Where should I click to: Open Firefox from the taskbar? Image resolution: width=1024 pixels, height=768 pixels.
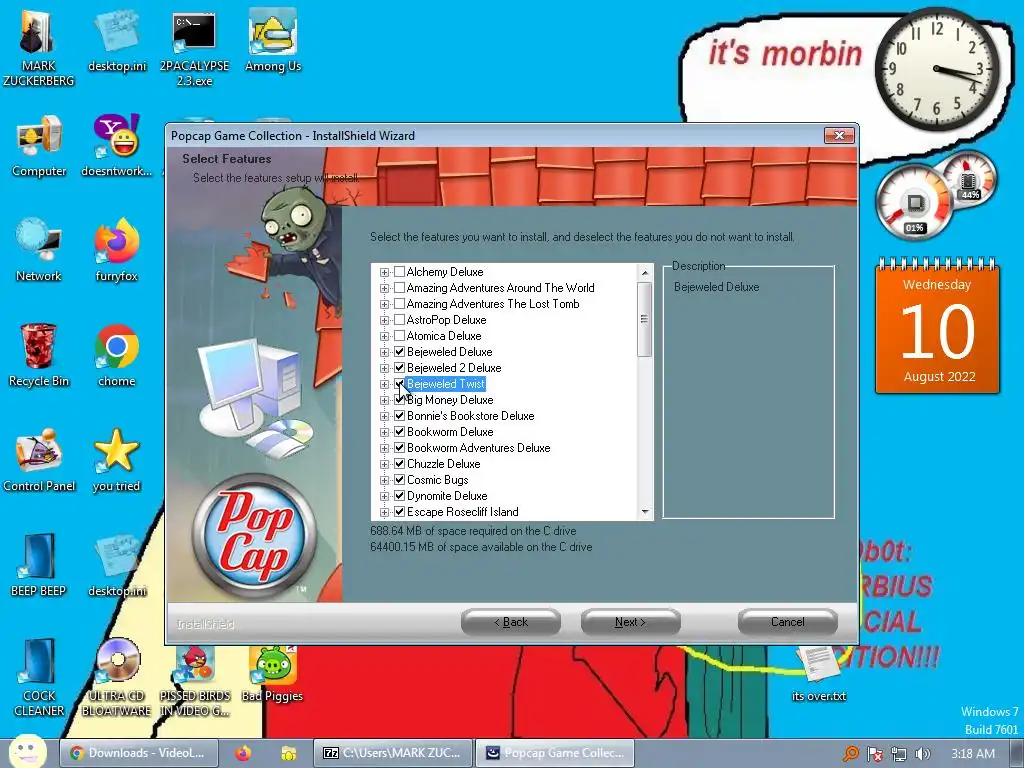(x=243, y=753)
